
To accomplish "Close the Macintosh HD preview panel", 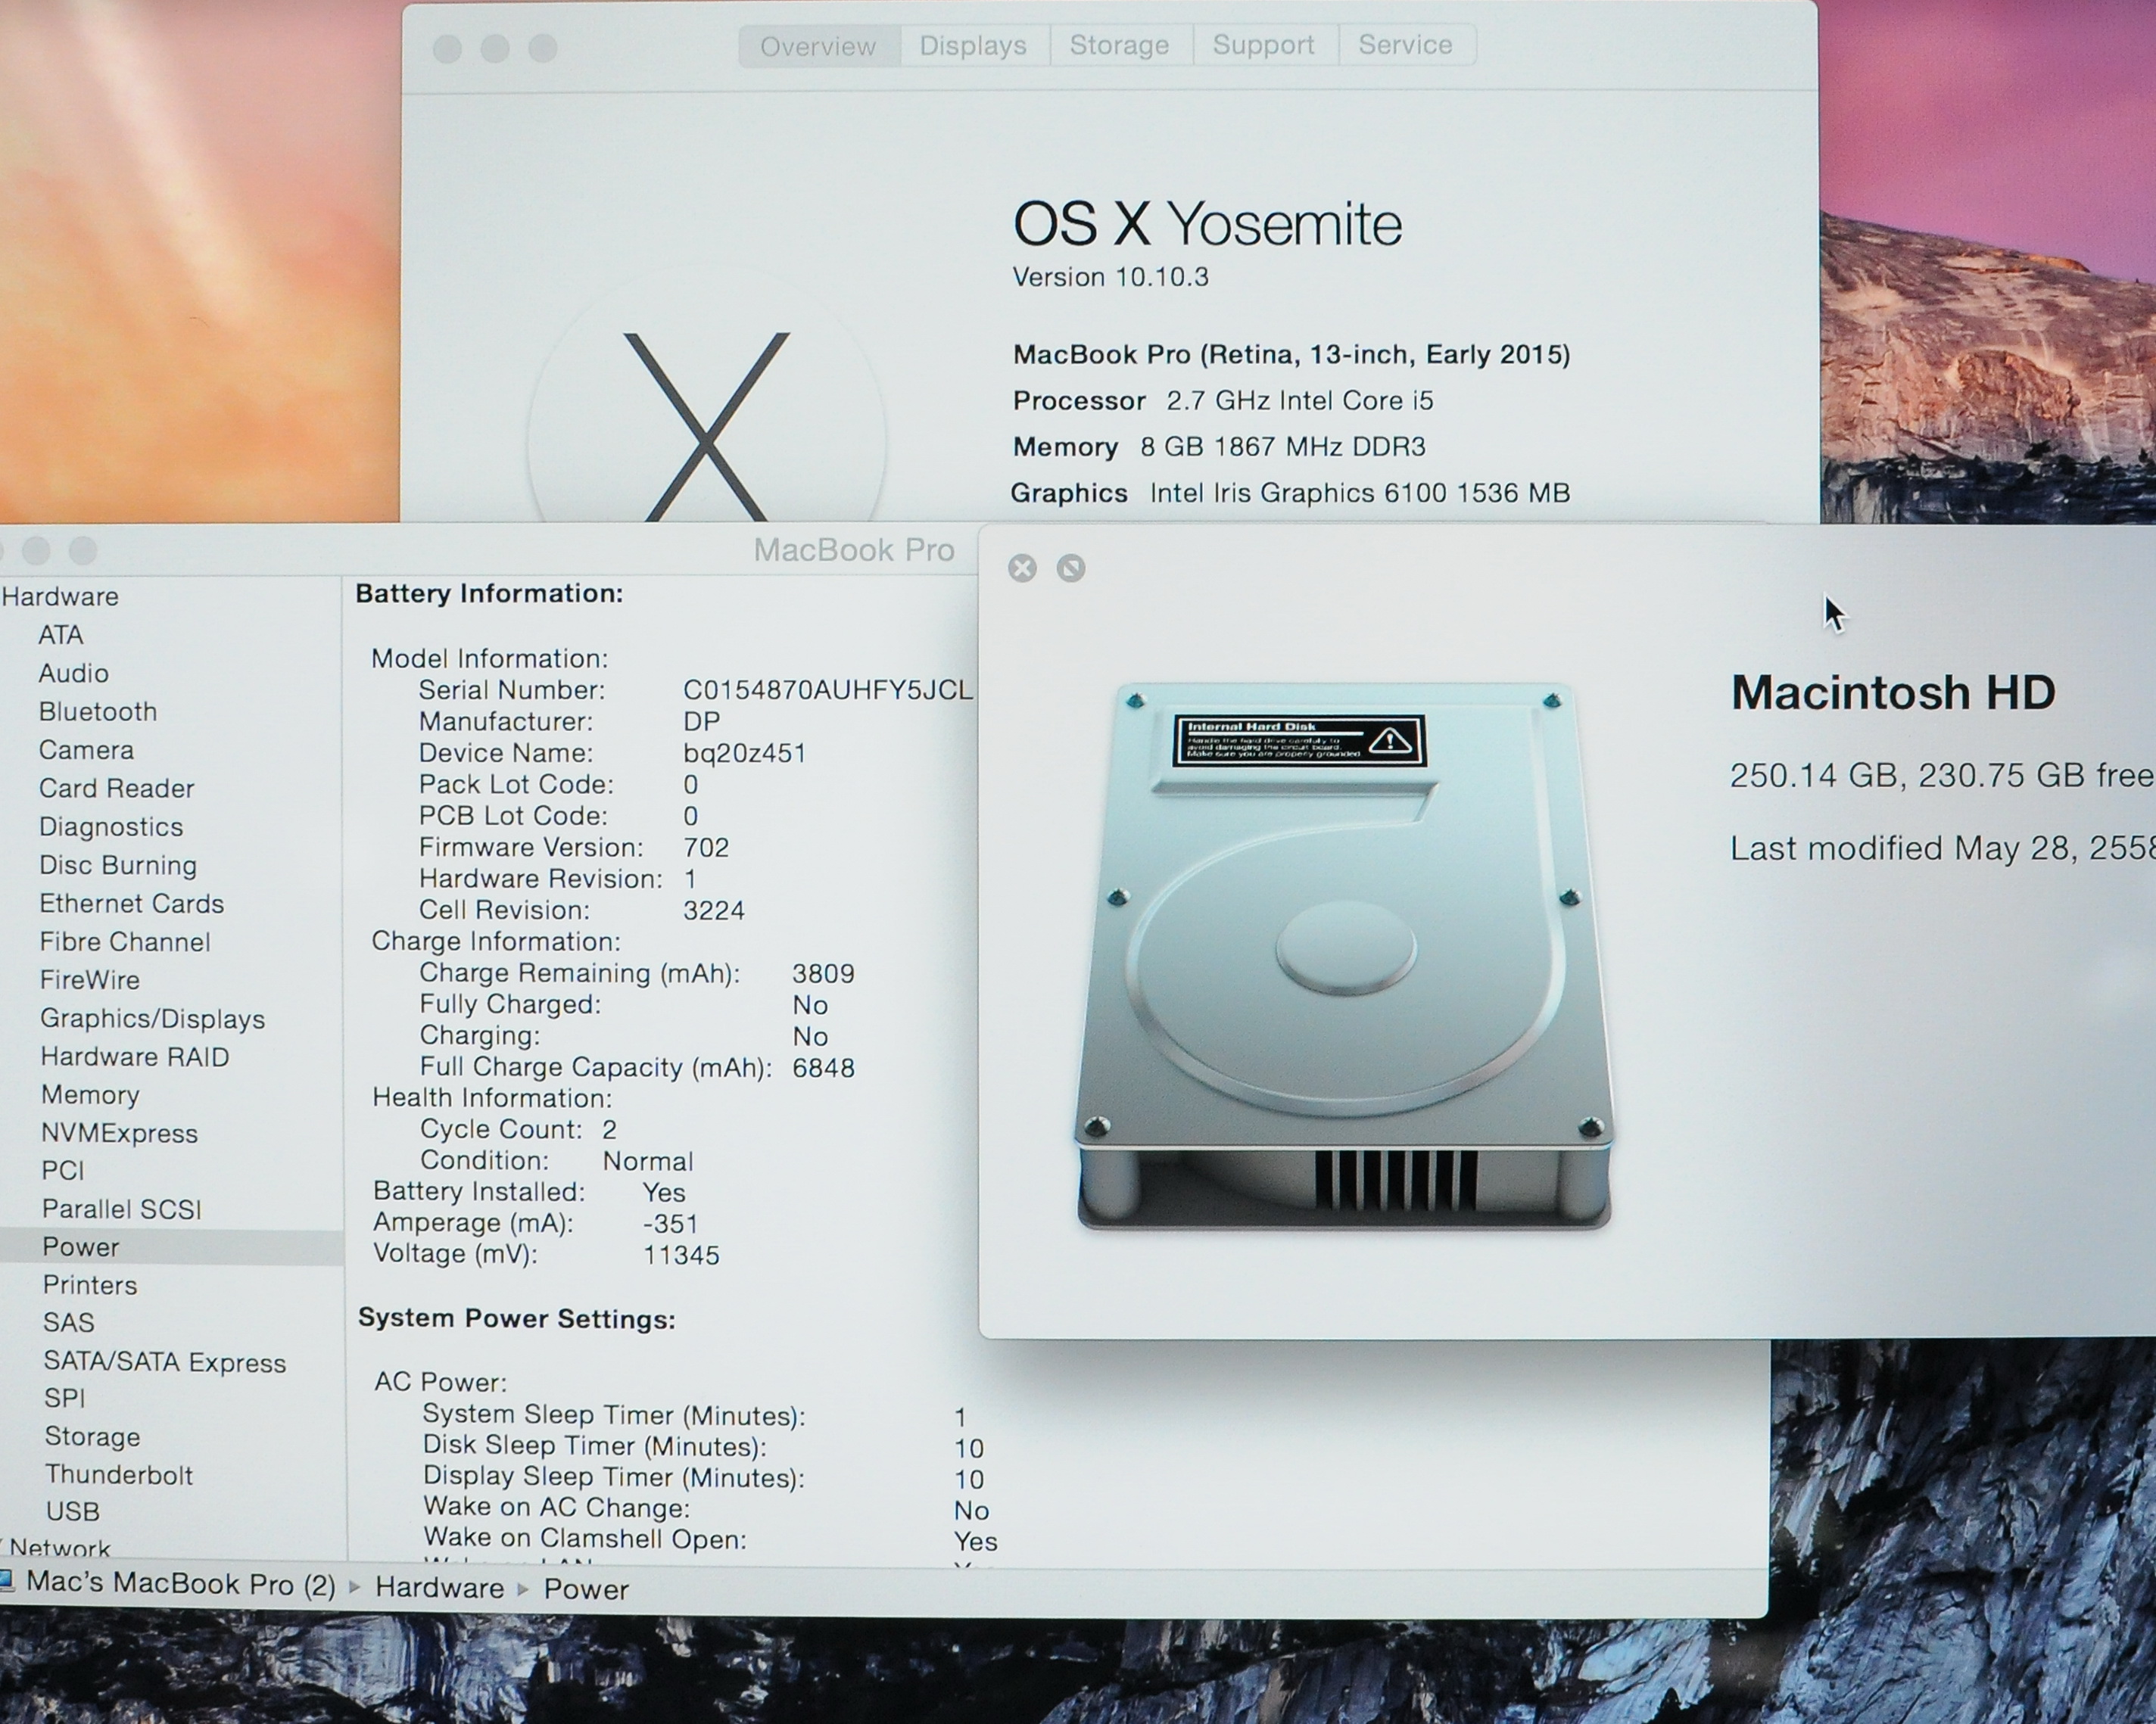I will (x=1022, y=569).
